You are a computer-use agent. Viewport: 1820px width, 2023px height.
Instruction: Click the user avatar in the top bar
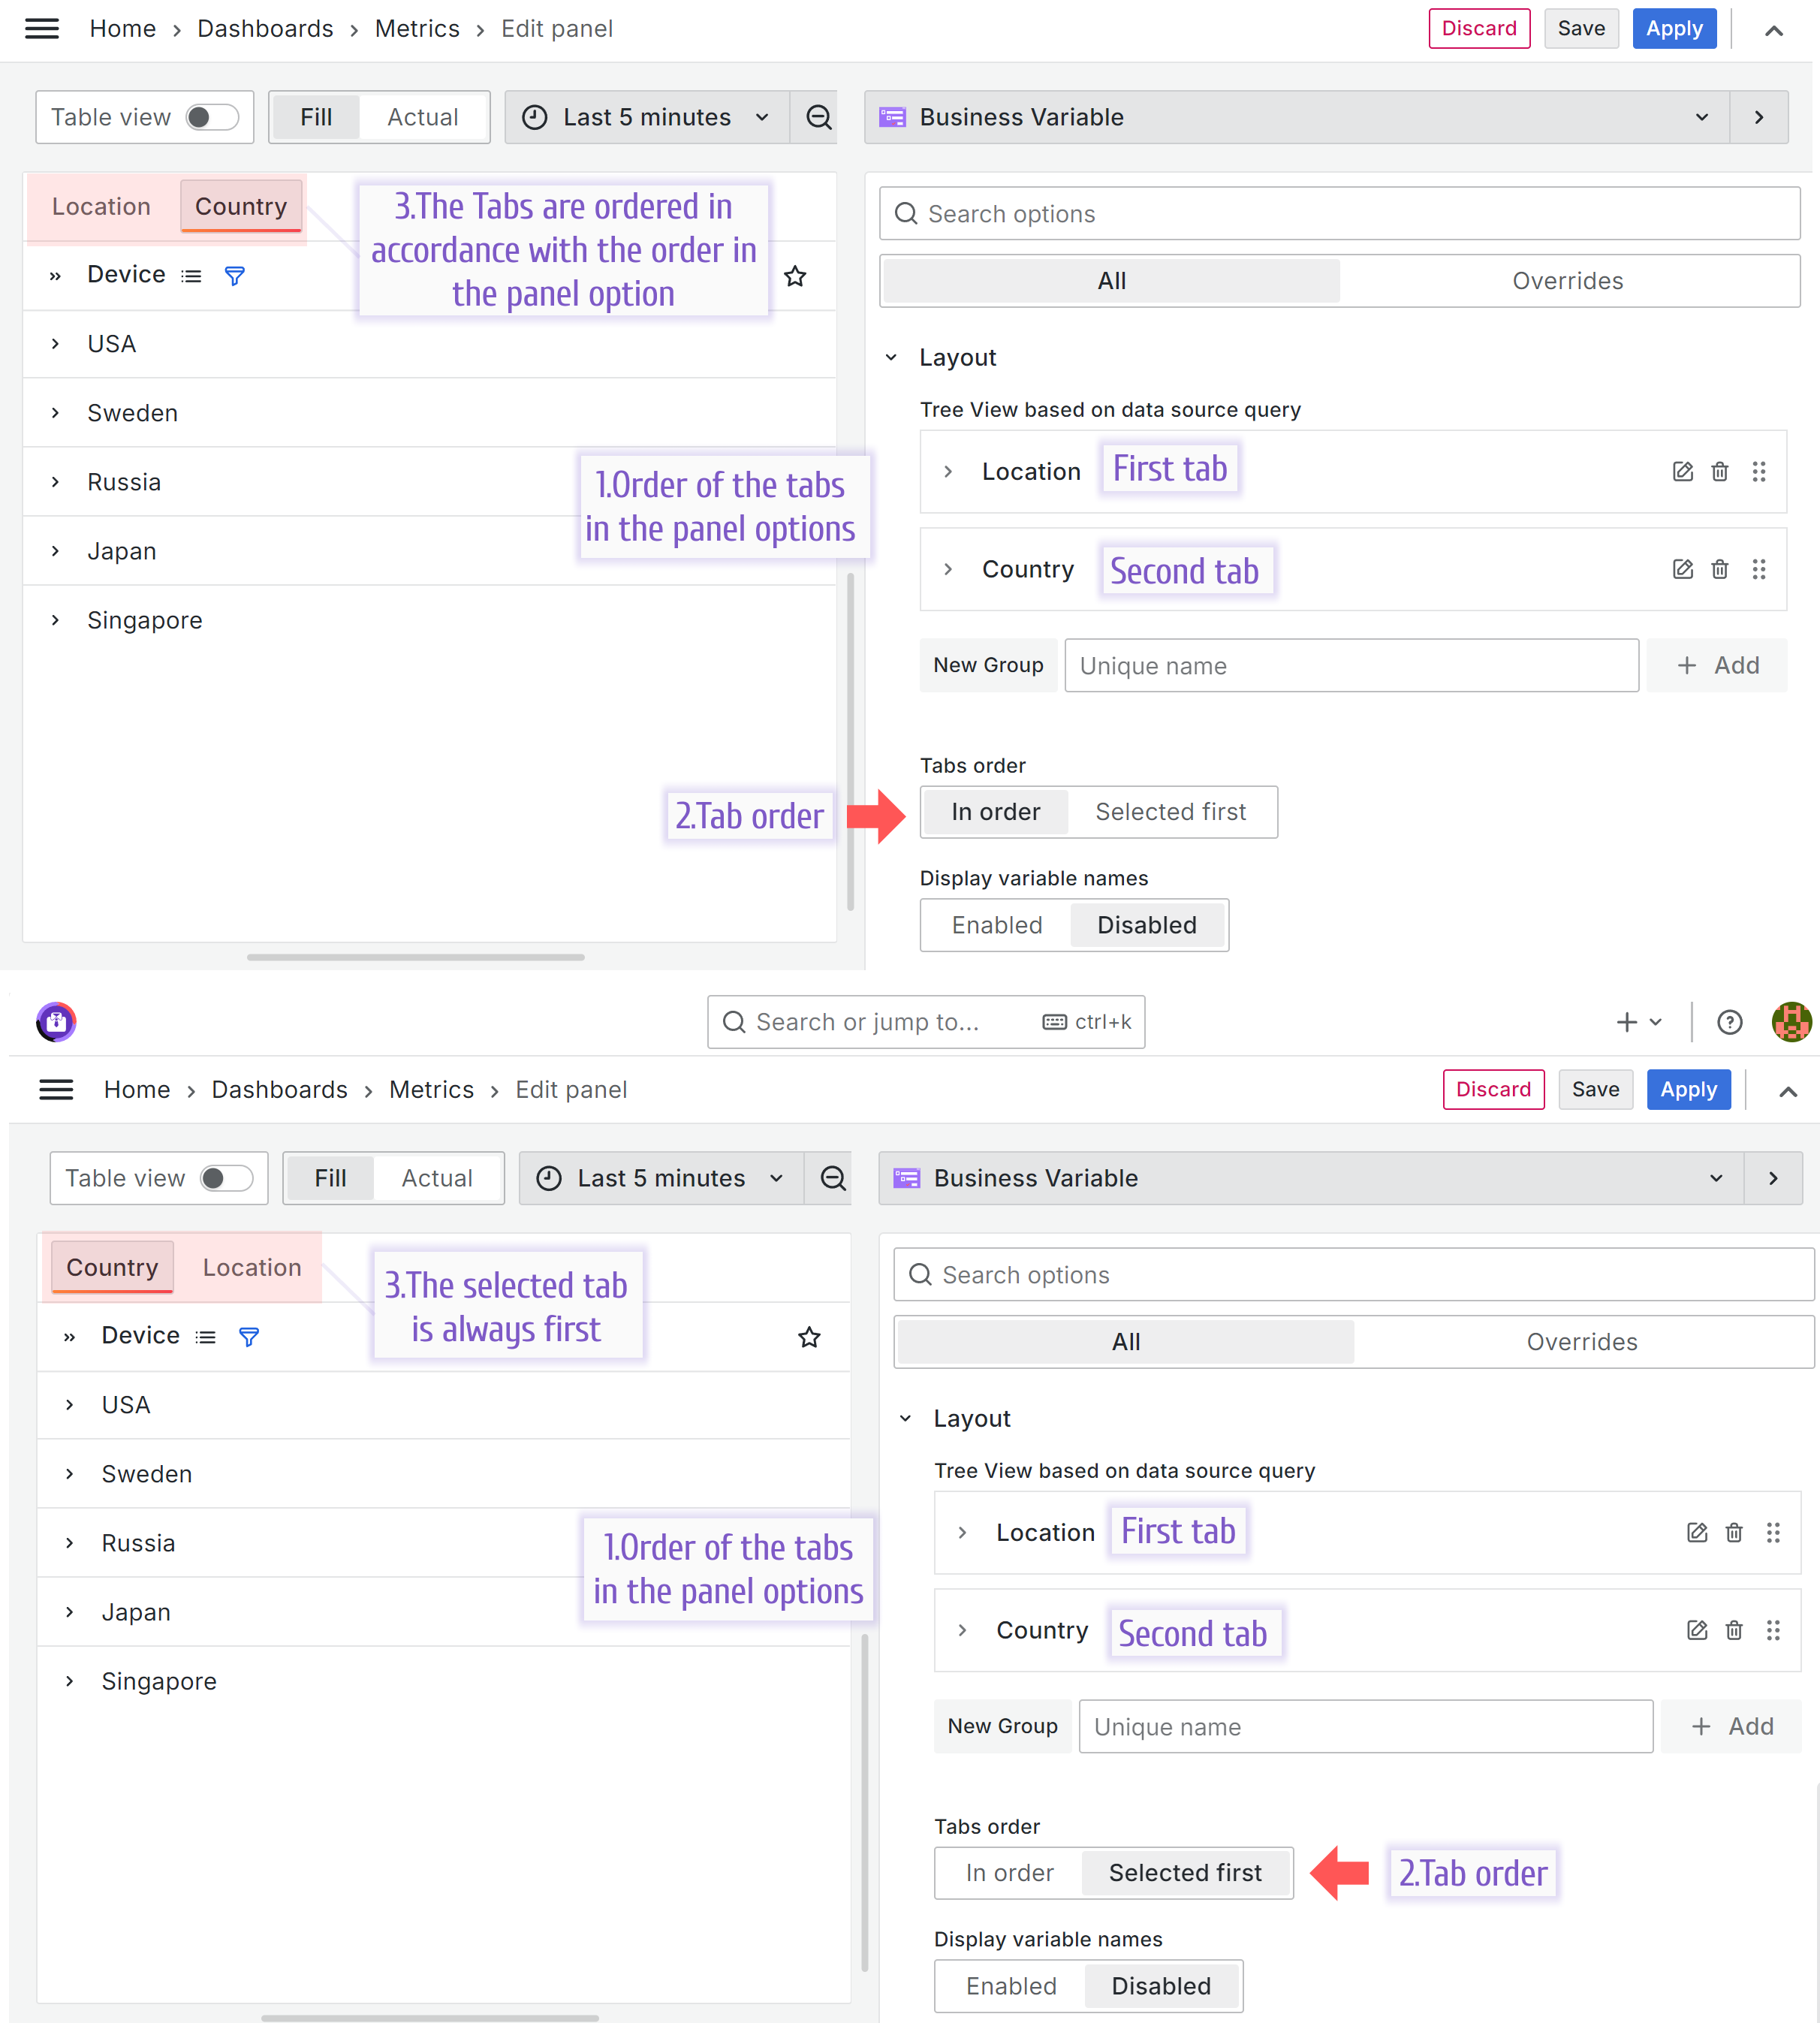pos(1790,1022)
